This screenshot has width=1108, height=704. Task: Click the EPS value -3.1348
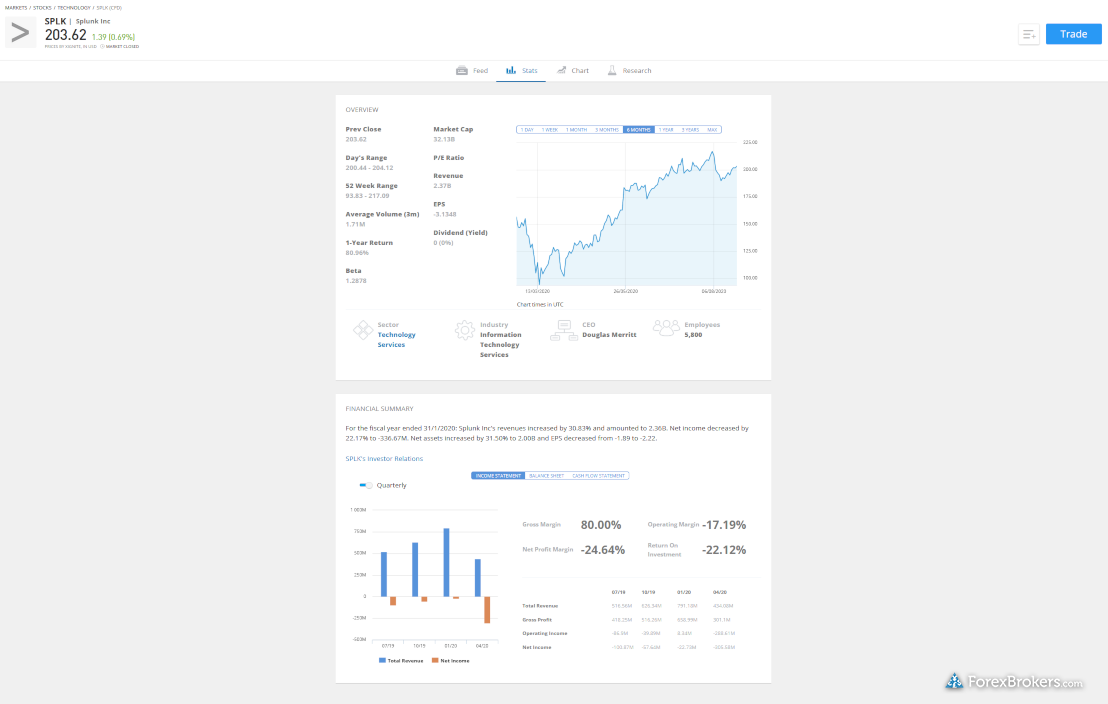(444, 214)
